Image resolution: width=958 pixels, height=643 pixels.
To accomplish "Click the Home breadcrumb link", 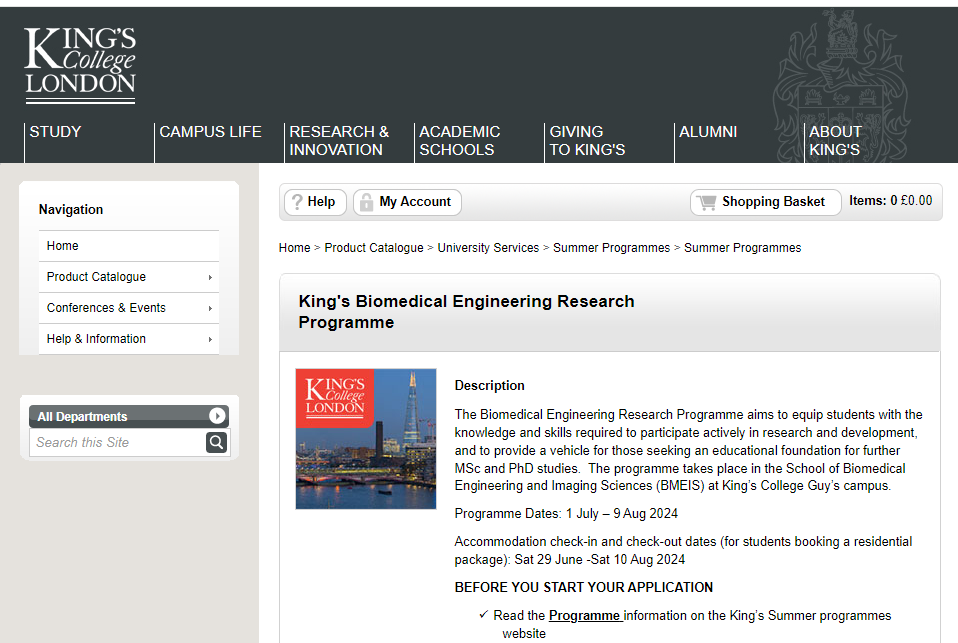I will (294, 248).
